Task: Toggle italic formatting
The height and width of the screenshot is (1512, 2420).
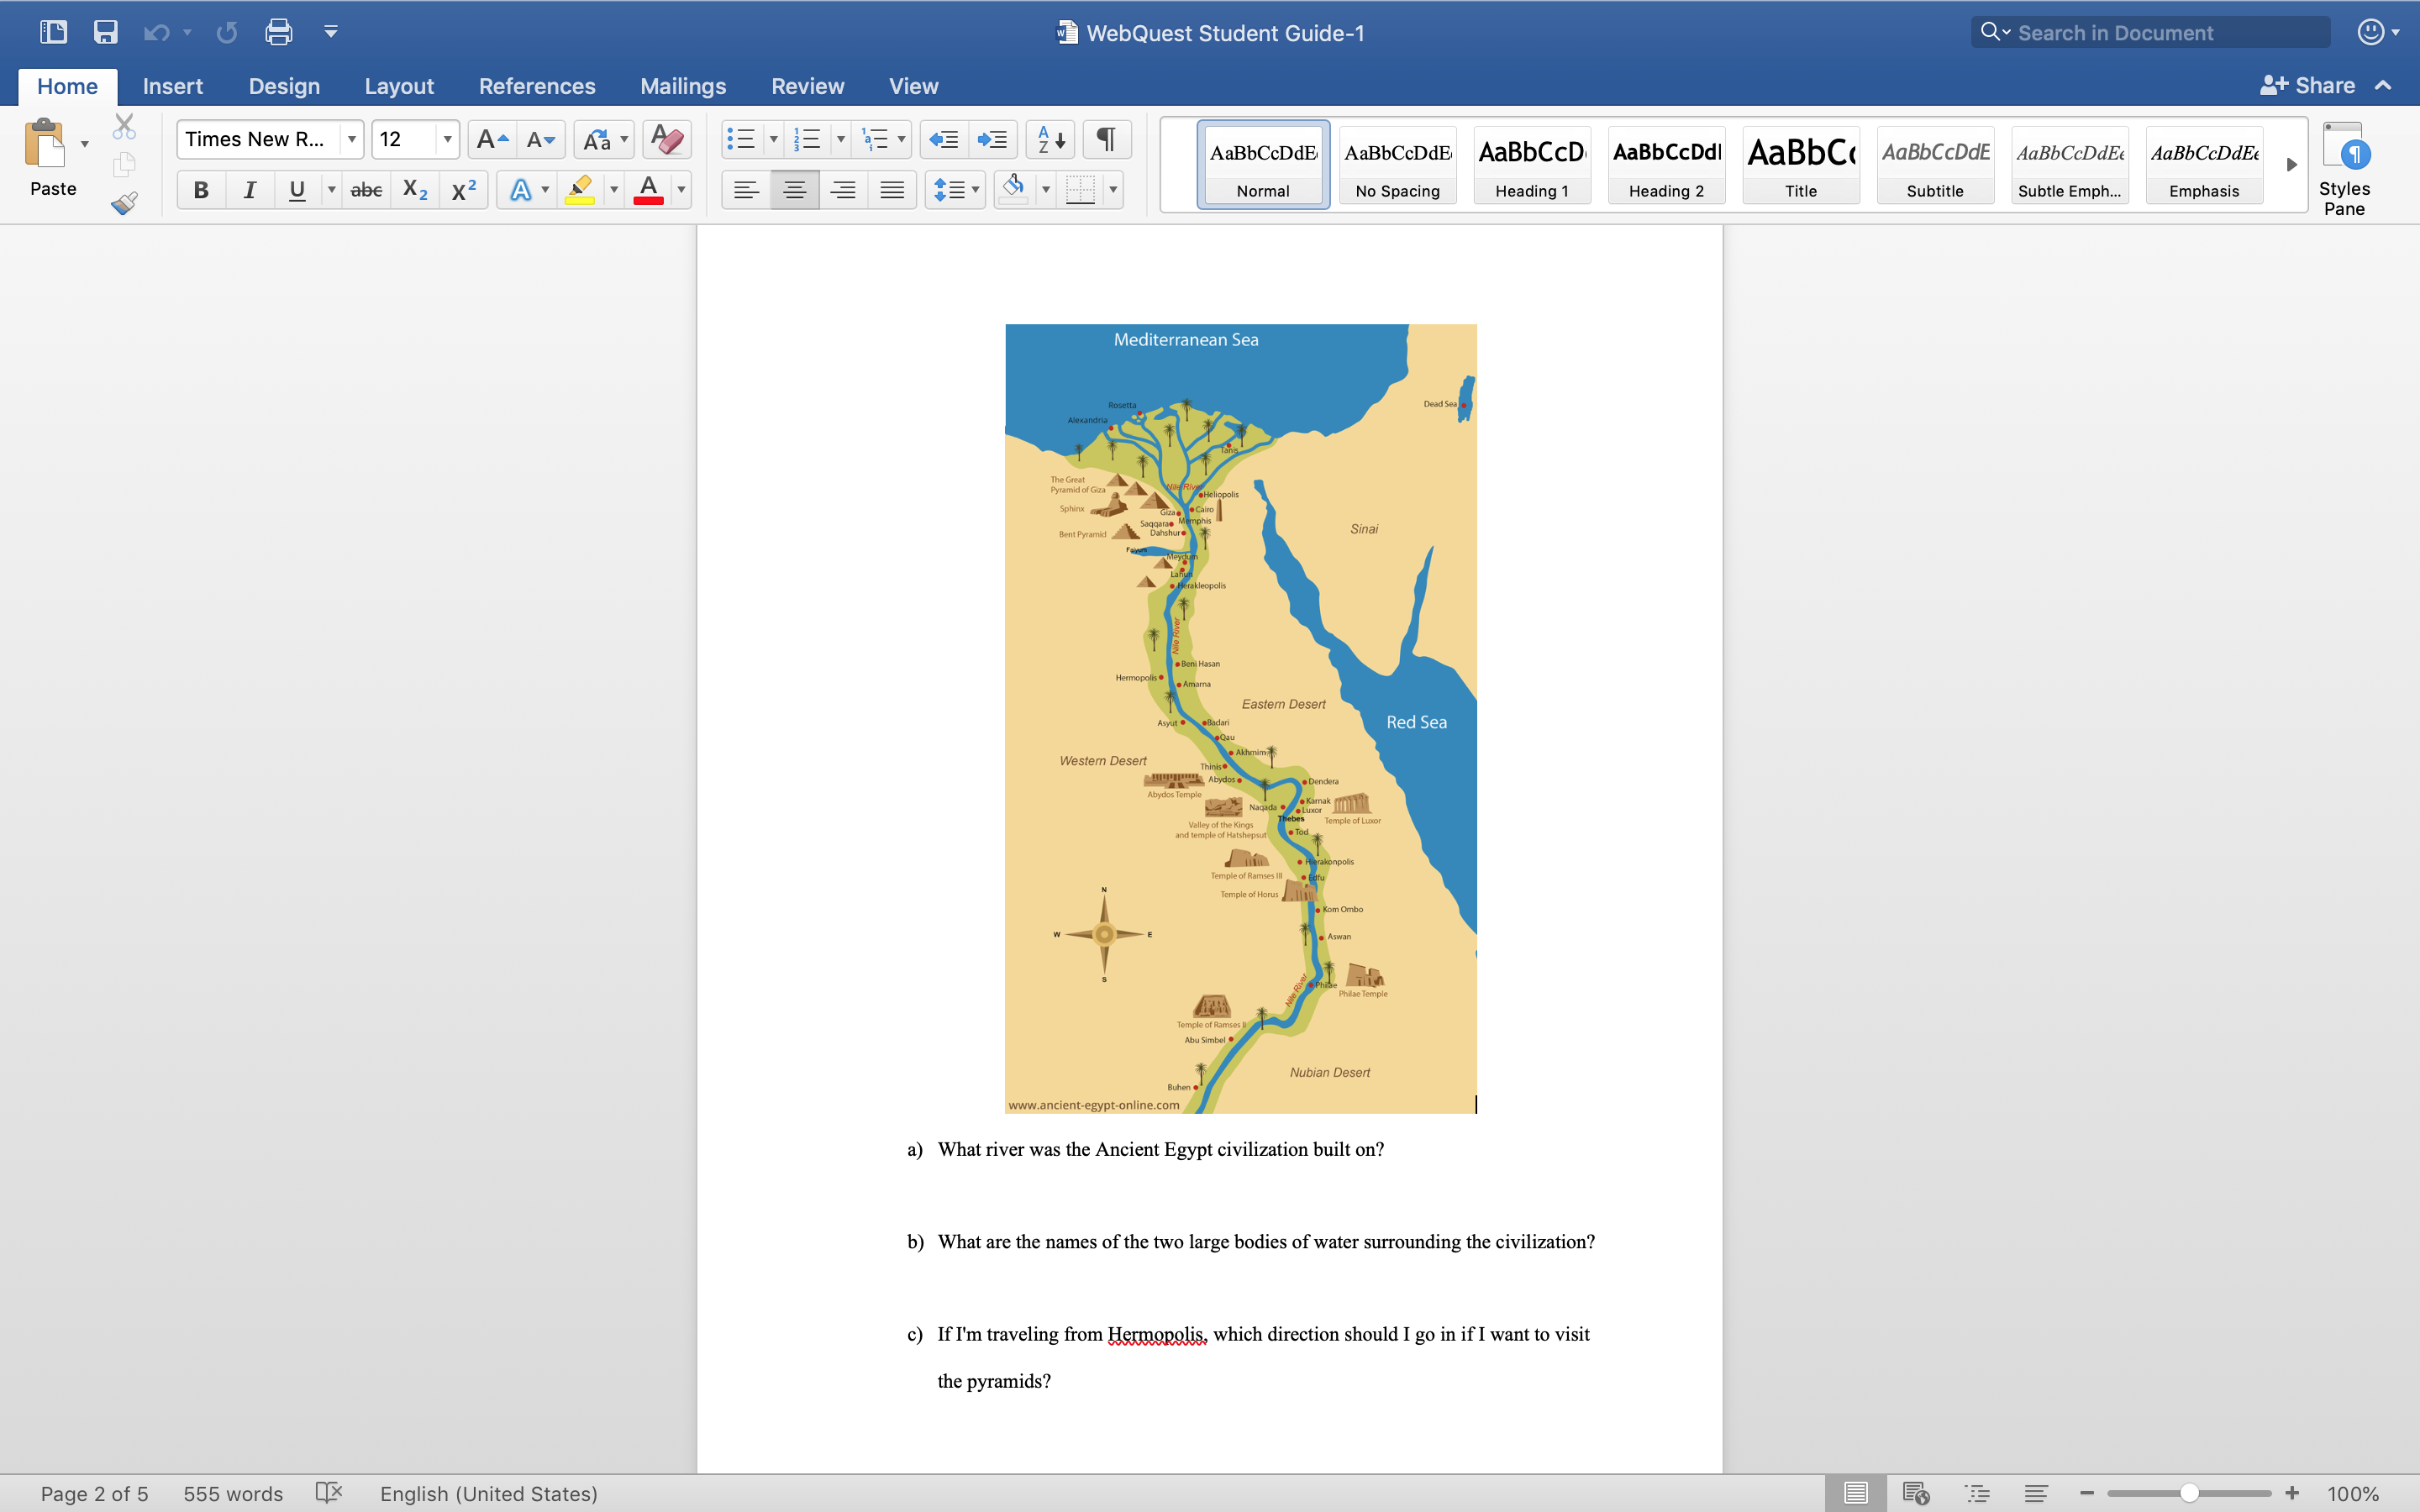Action: coord(249,189)
